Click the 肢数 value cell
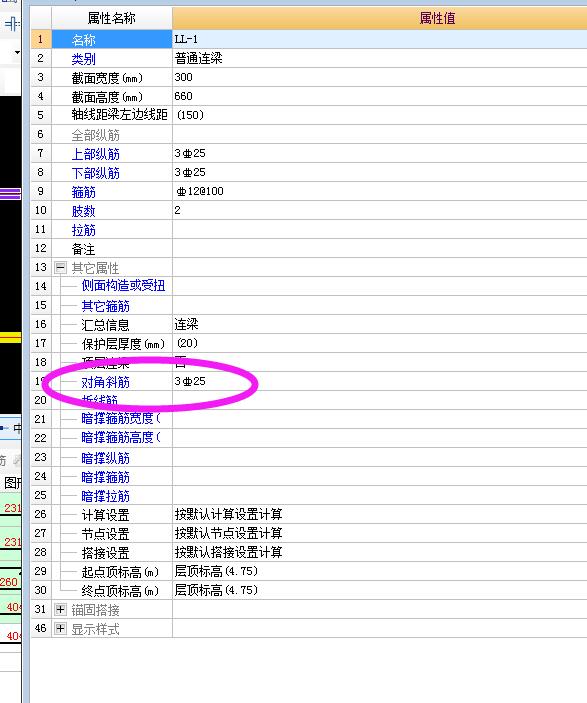 pyautogui.click(x=379, y=210)
